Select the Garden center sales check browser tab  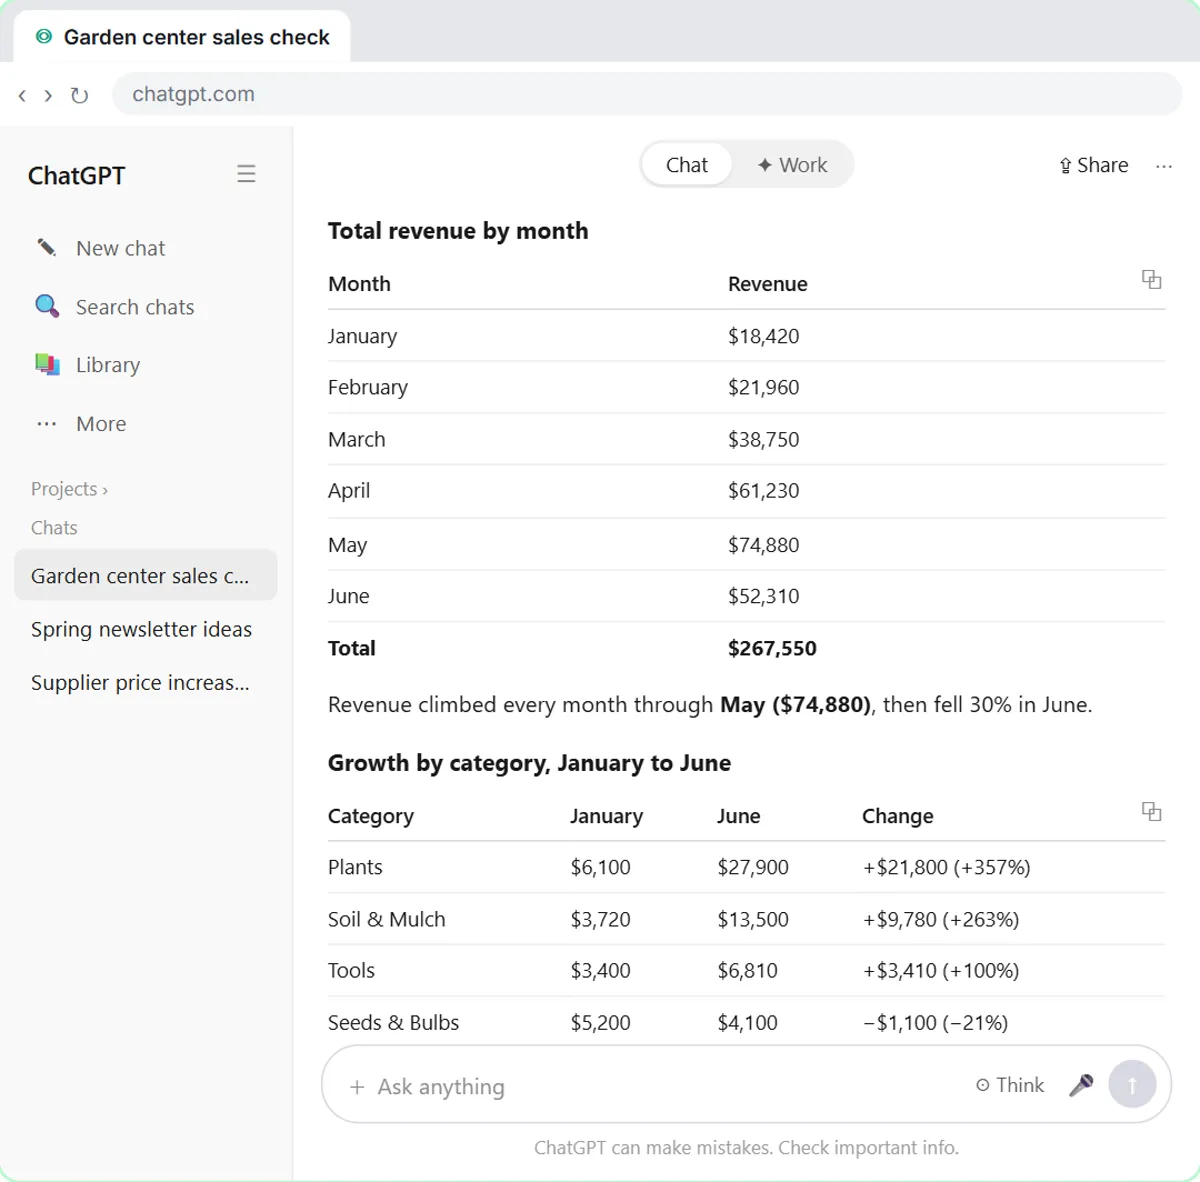182,37
